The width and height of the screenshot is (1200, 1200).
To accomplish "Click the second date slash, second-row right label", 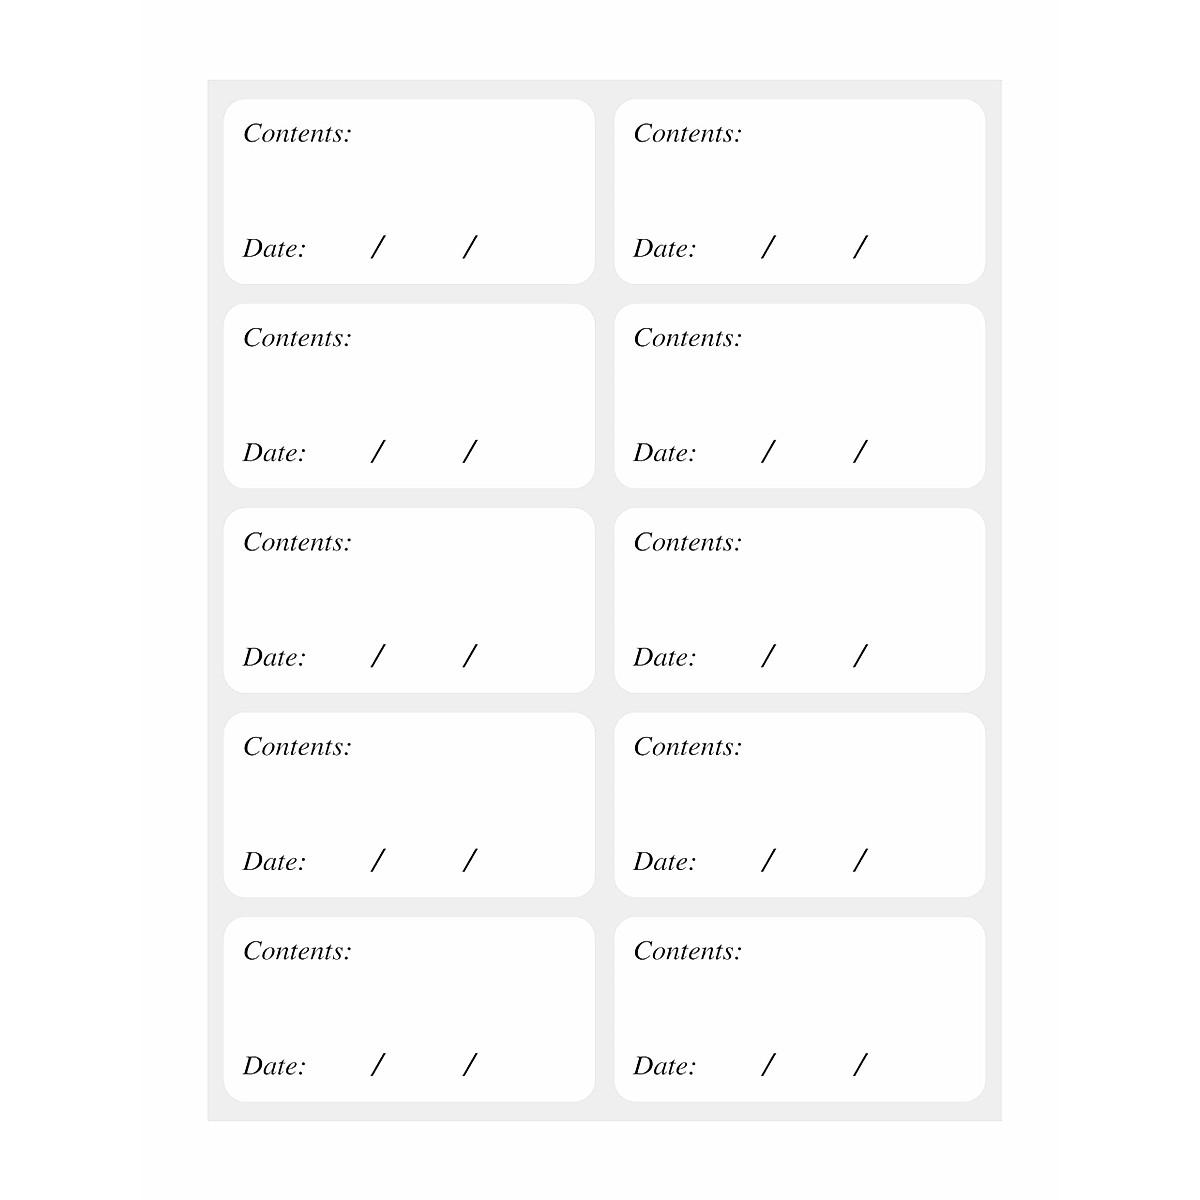I will click(x=860, y=452).
